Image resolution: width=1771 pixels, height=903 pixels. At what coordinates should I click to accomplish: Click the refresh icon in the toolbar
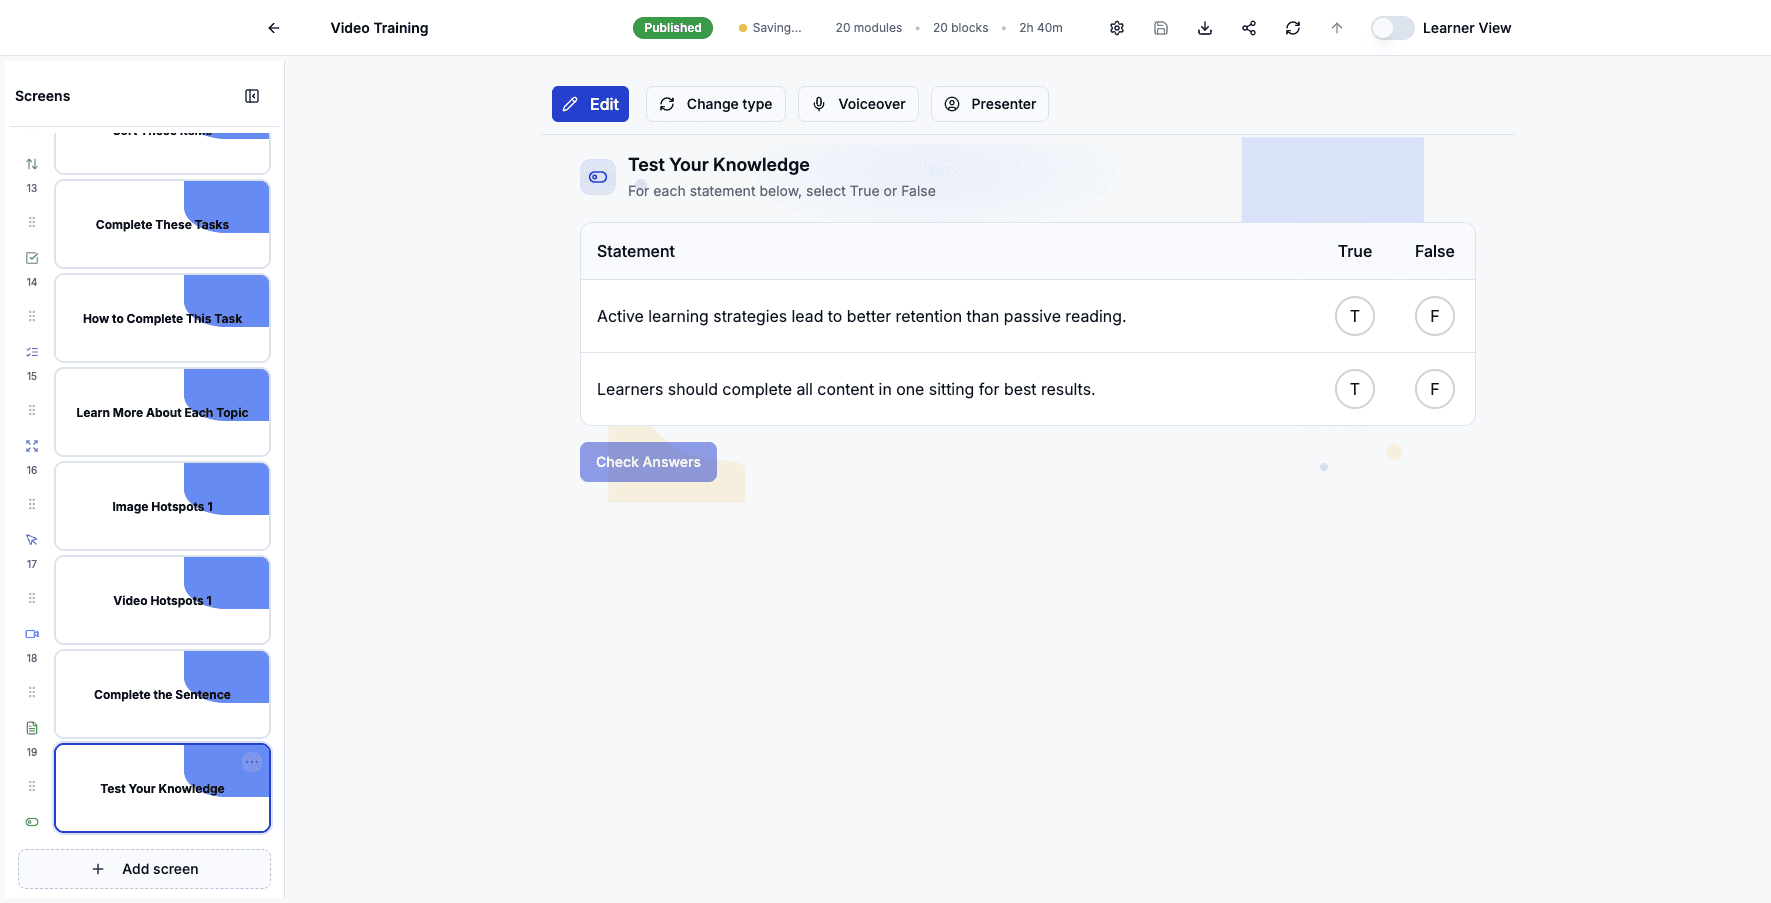[1293, 28]
